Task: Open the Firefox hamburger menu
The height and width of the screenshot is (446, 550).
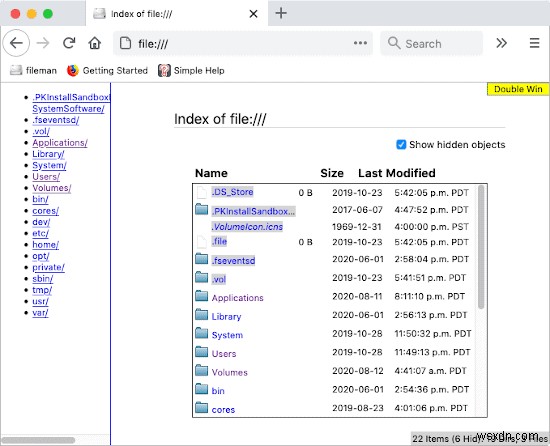Action: (534, 43)
